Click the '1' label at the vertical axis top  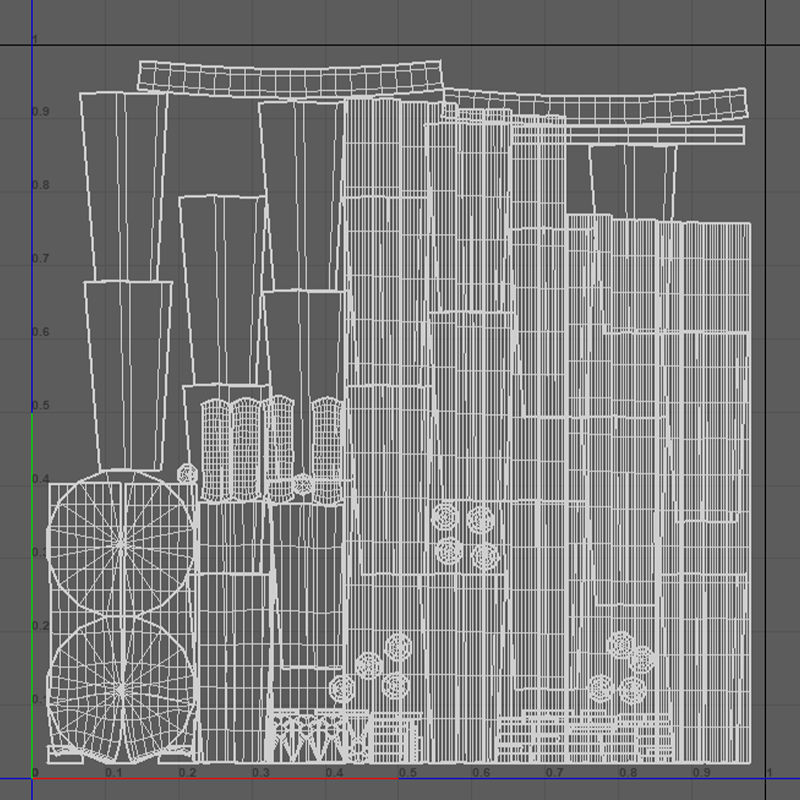35,39
